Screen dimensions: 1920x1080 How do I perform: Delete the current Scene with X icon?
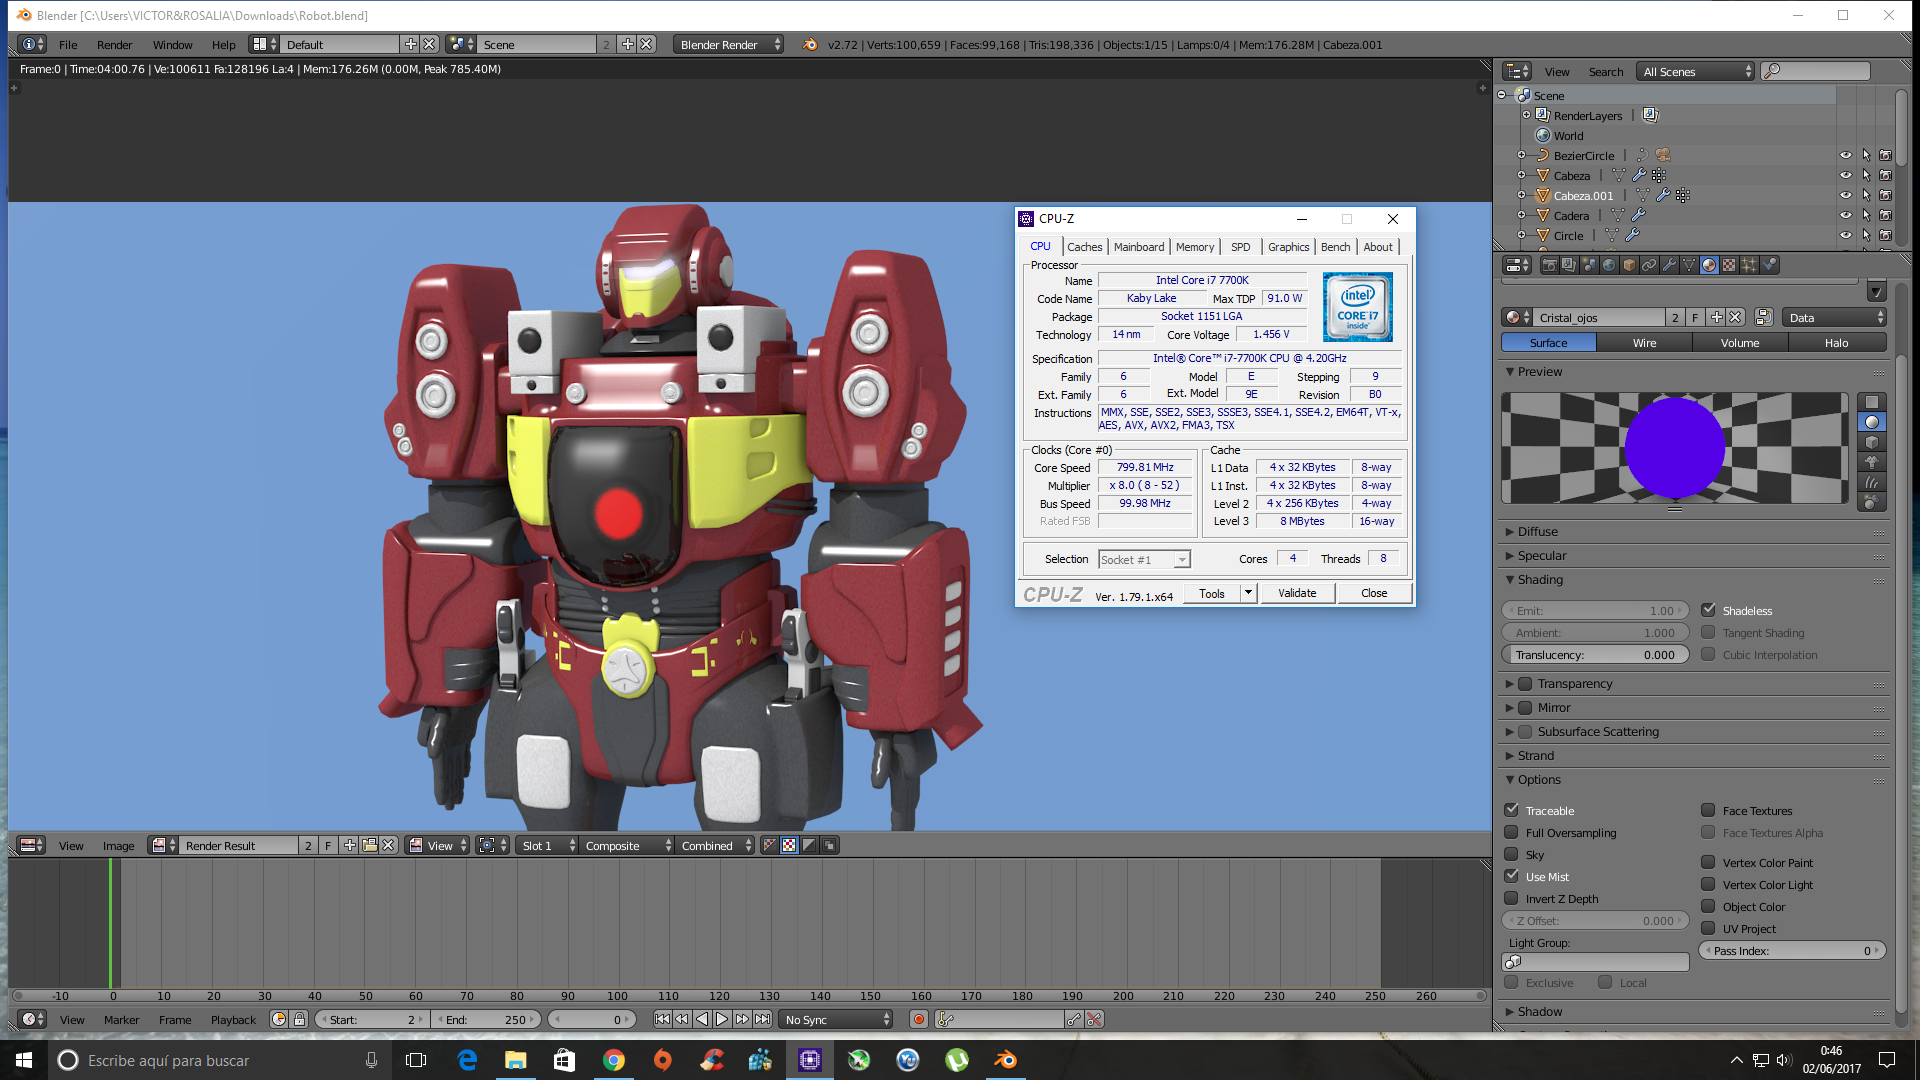pos(647,44)
